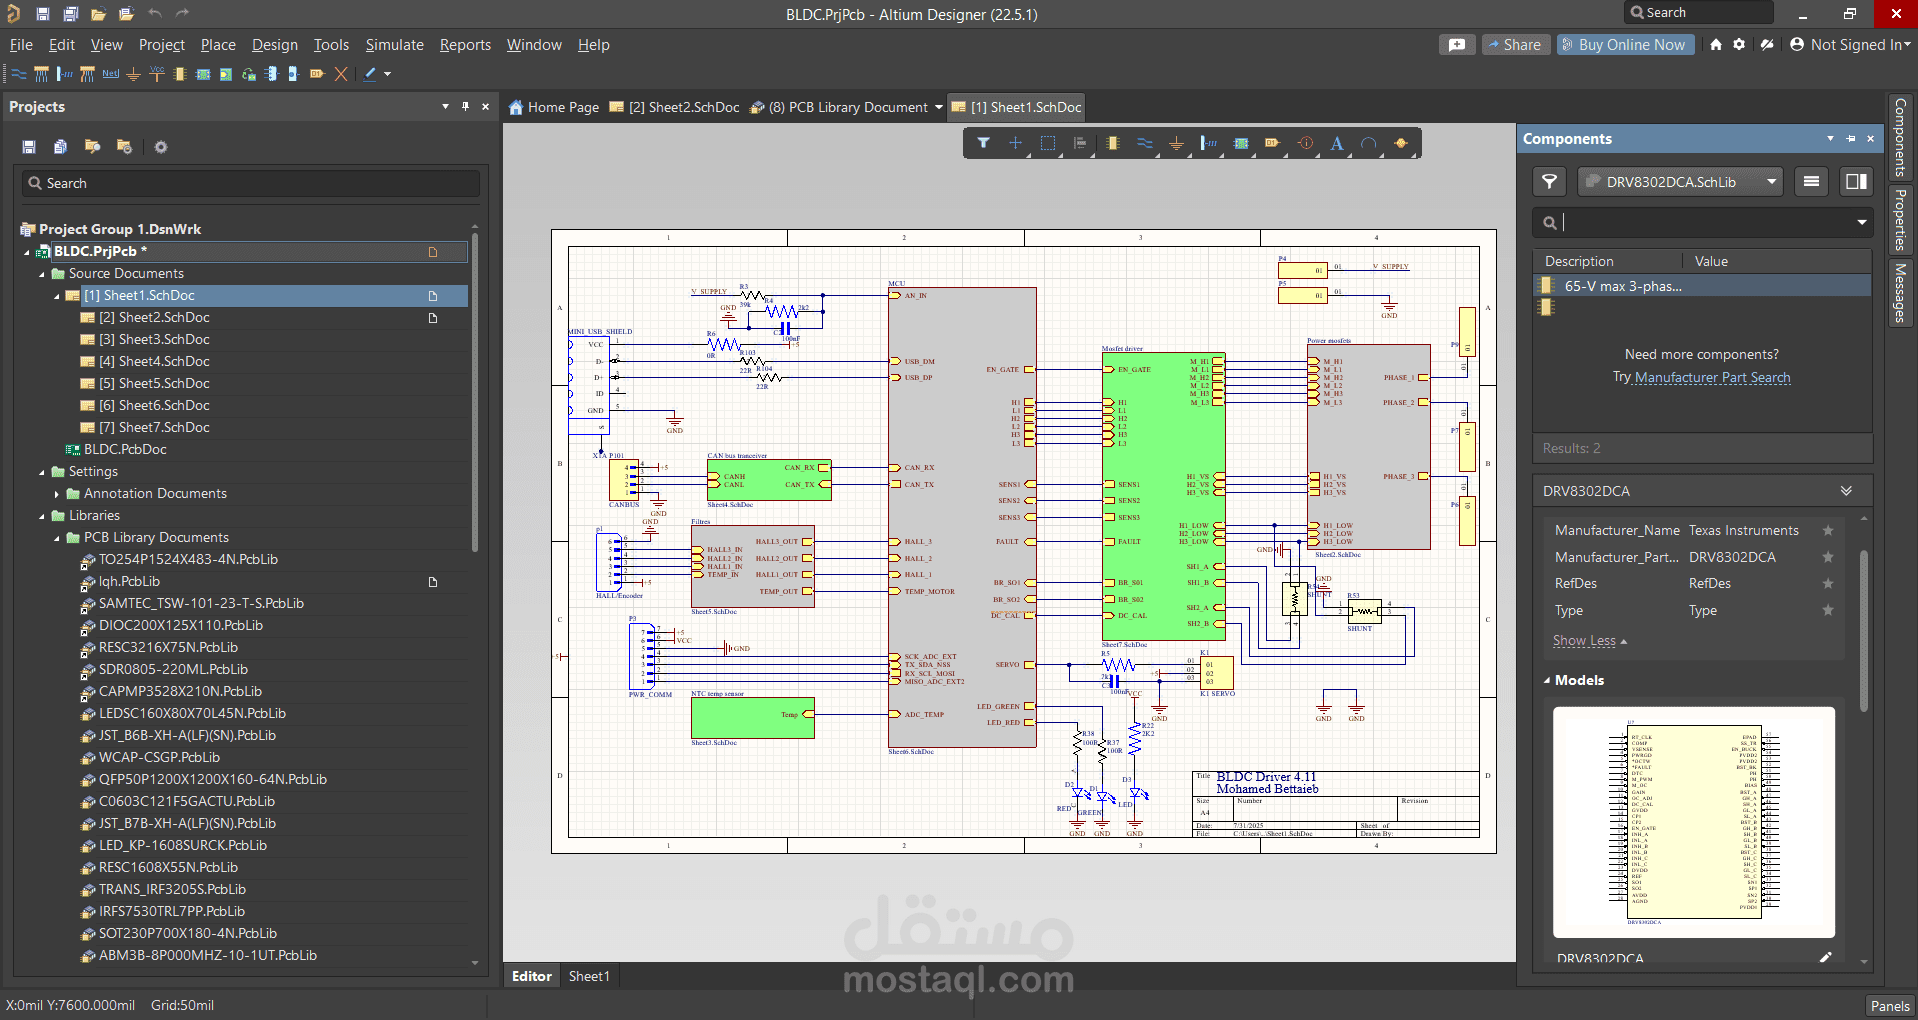
Task: Choose the text string 'A' tool
Action: pyautogui.click(x=1337, y=144)
